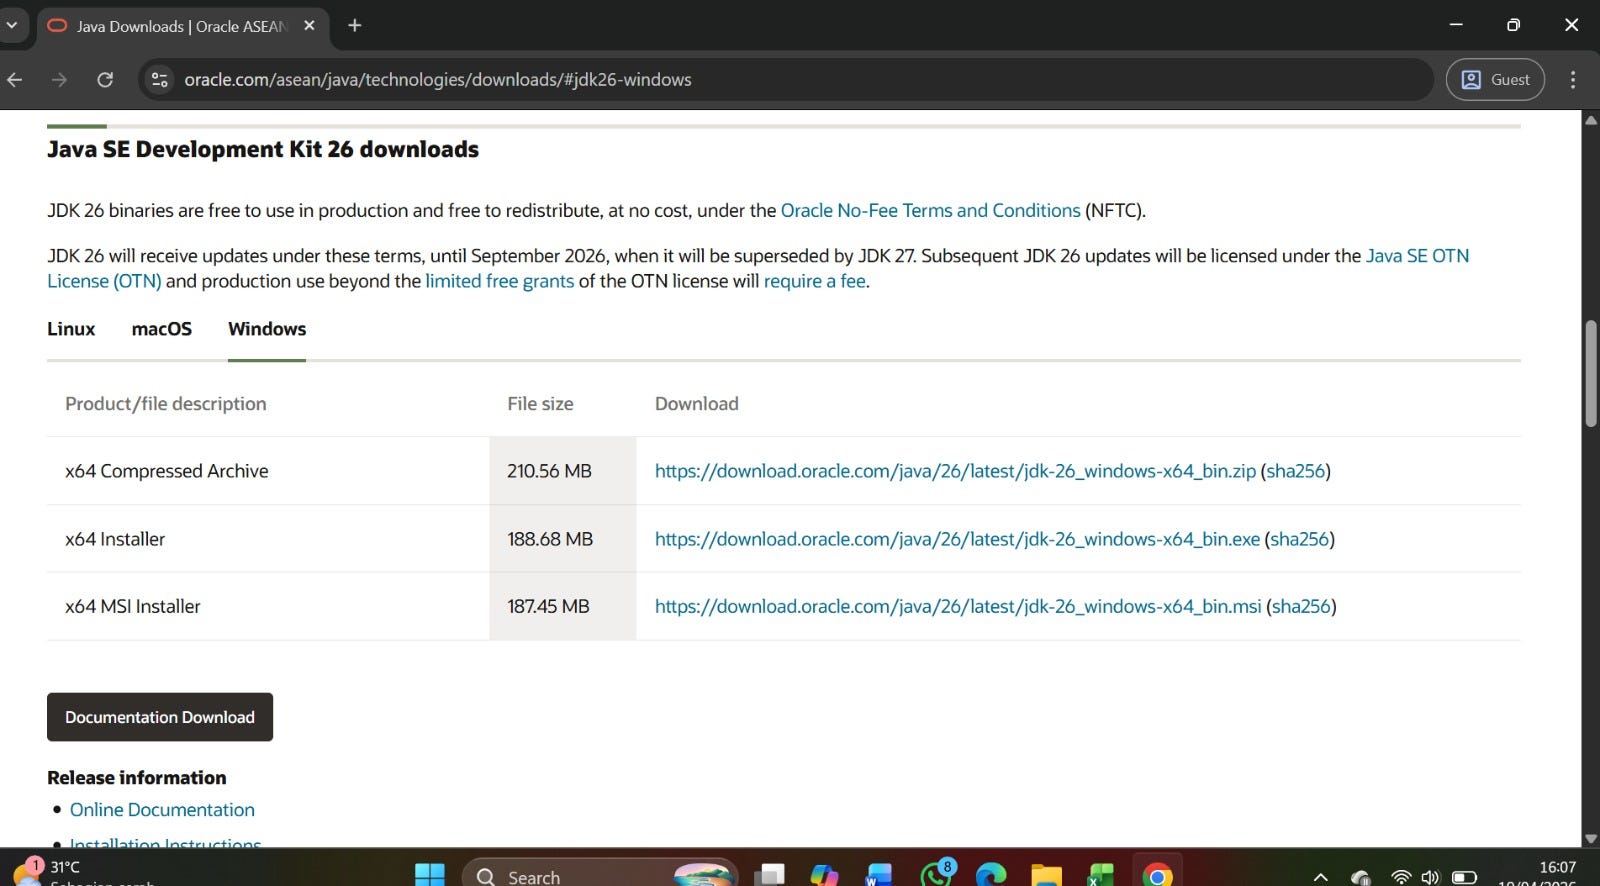Image resolution: width=1600 pixels, height=886 pixels.
Task: Download the windows-x64_bin.zip archive
Action: [x=955, y=471]
